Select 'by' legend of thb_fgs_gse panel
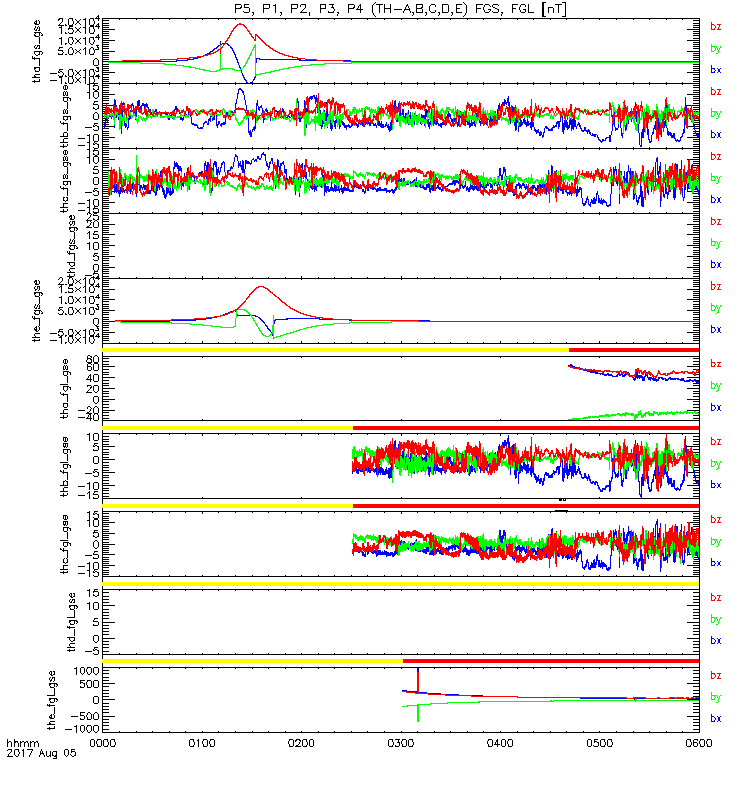Image resolution: width=750 pixels, height=800 pixels. click(x=716, y=113)
